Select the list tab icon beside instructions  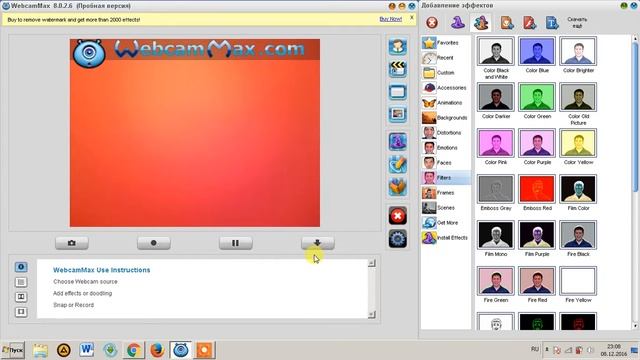(x=21, y=282)
